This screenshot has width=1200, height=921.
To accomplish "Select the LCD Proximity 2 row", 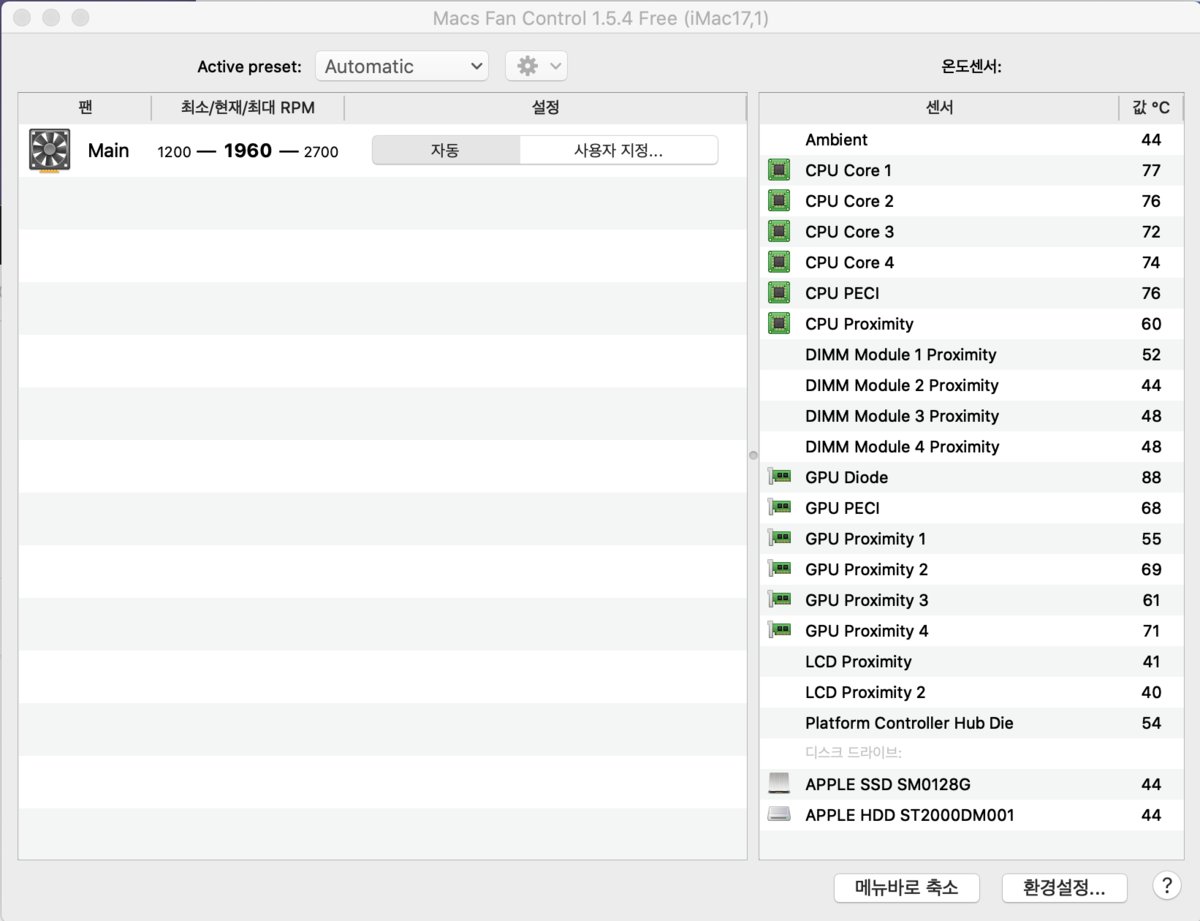I will (971, 692).
